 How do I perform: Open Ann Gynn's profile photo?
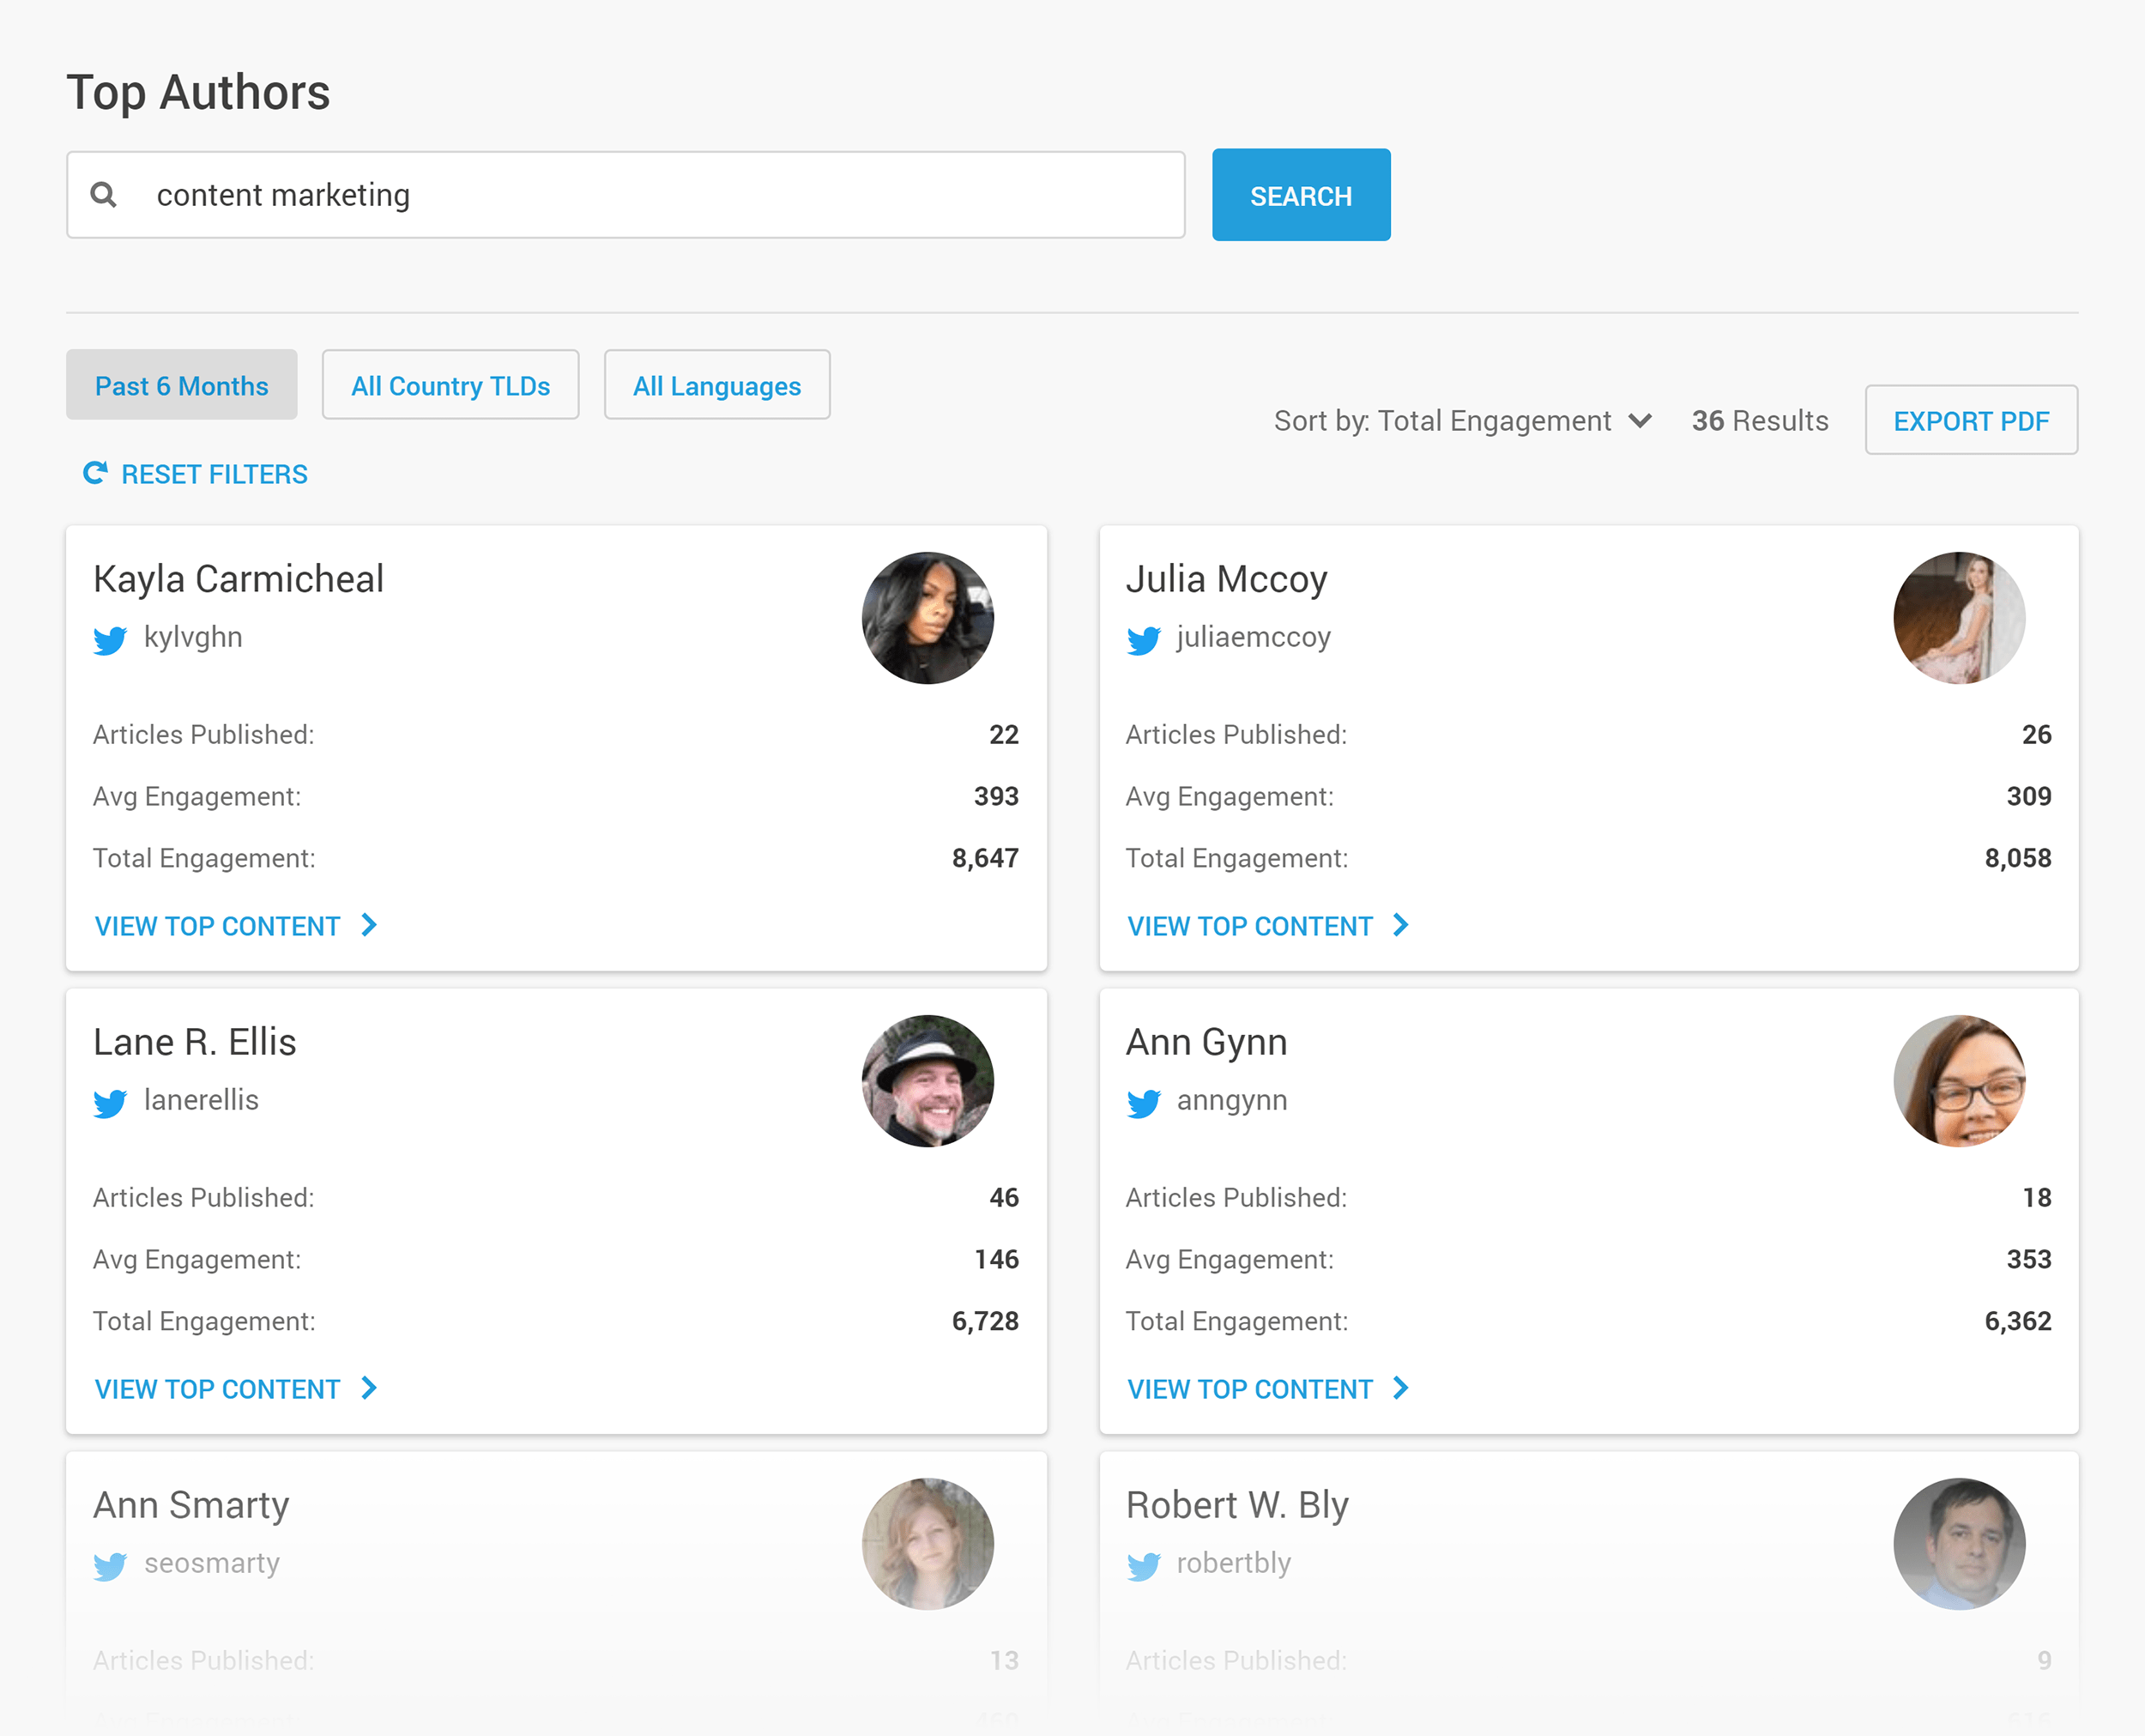coord(1959,1081)
